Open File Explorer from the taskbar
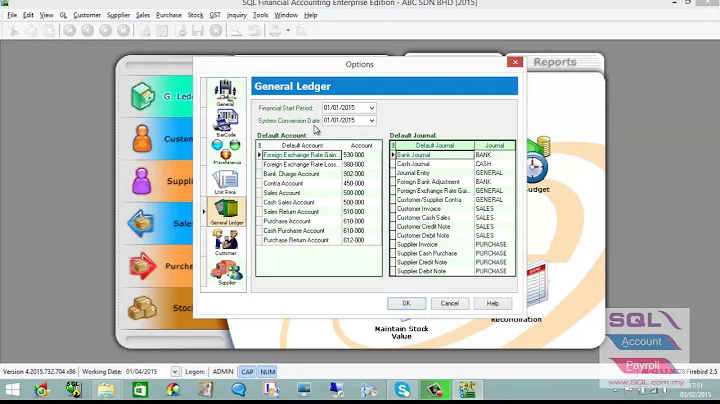Viewport: 720px width, 404px height. (106, 390)
